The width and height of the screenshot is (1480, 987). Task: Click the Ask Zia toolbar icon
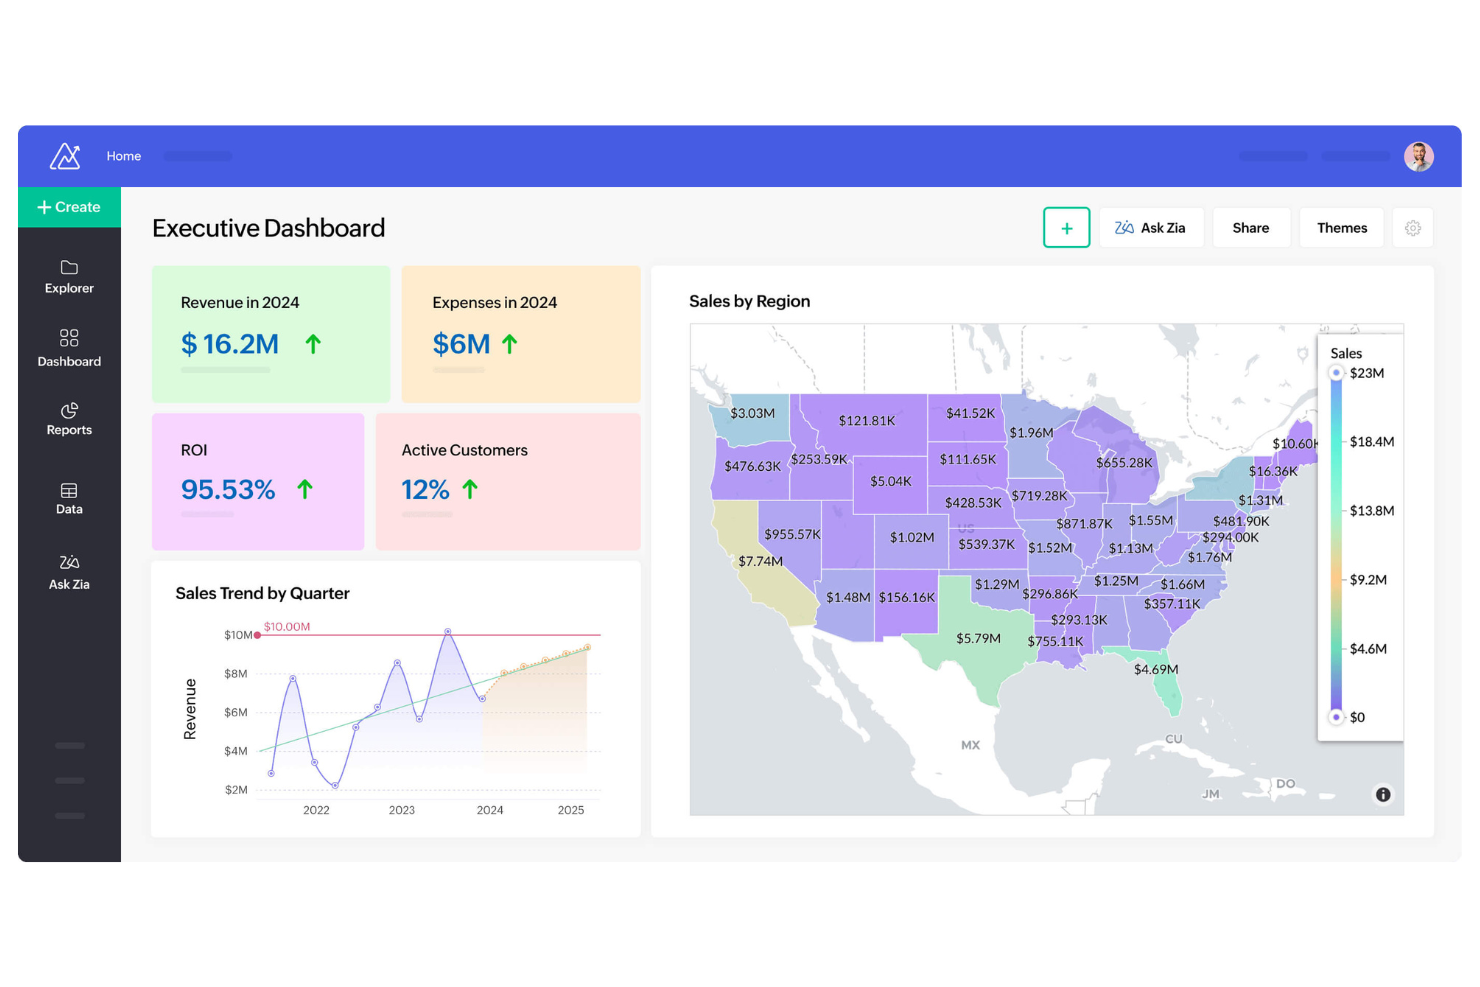pyautogui.click(x=1151, y=227)
